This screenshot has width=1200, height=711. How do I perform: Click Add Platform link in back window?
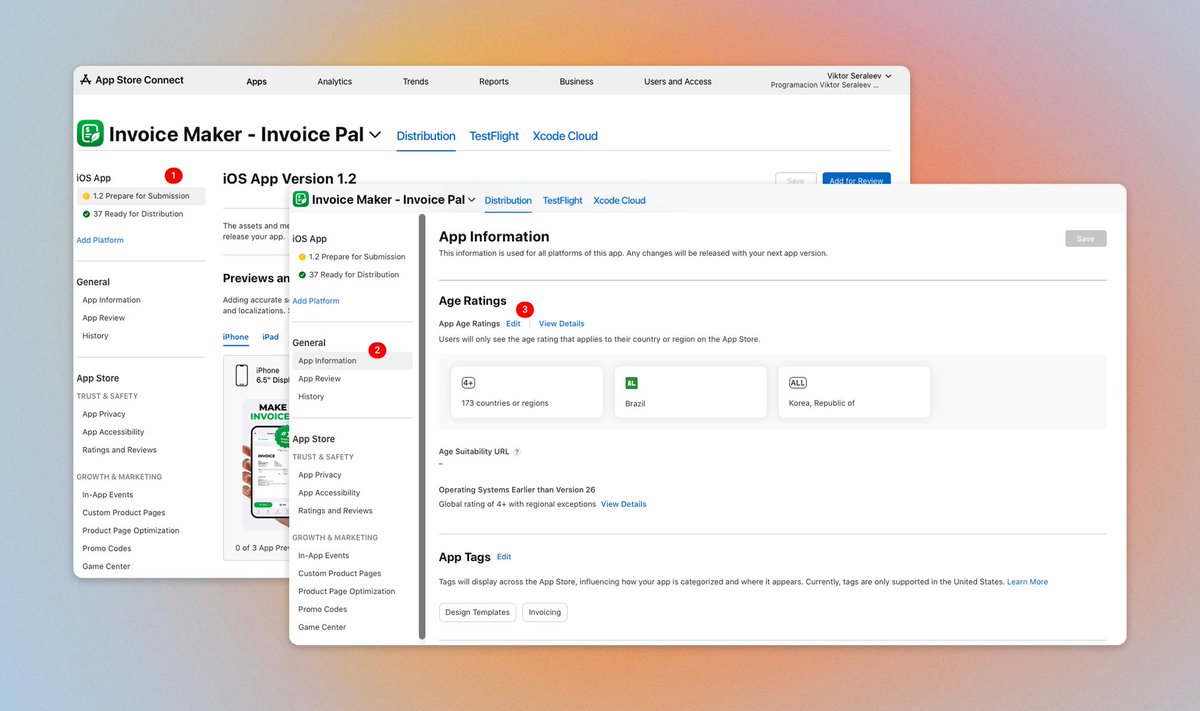point(100,240)
